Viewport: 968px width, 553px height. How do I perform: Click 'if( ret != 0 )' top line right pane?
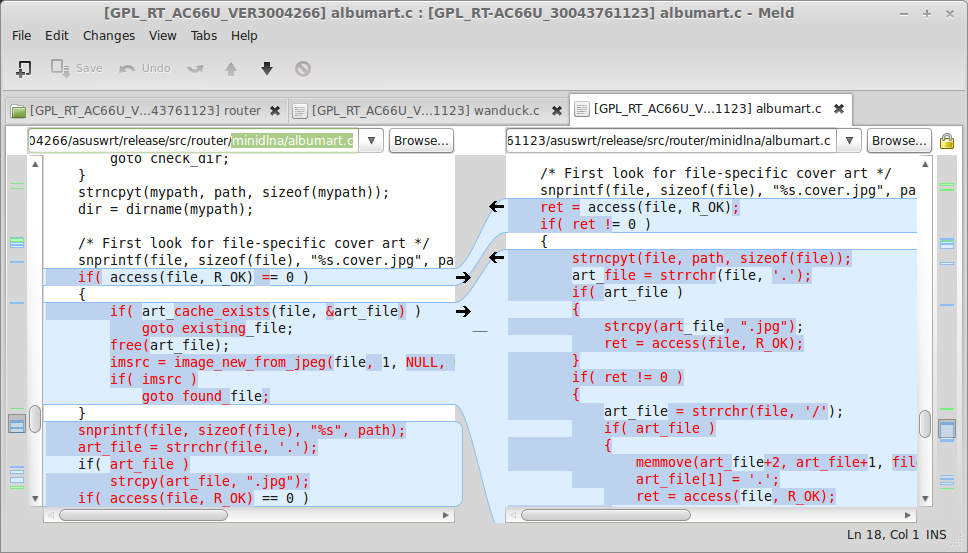coord(596,224)
